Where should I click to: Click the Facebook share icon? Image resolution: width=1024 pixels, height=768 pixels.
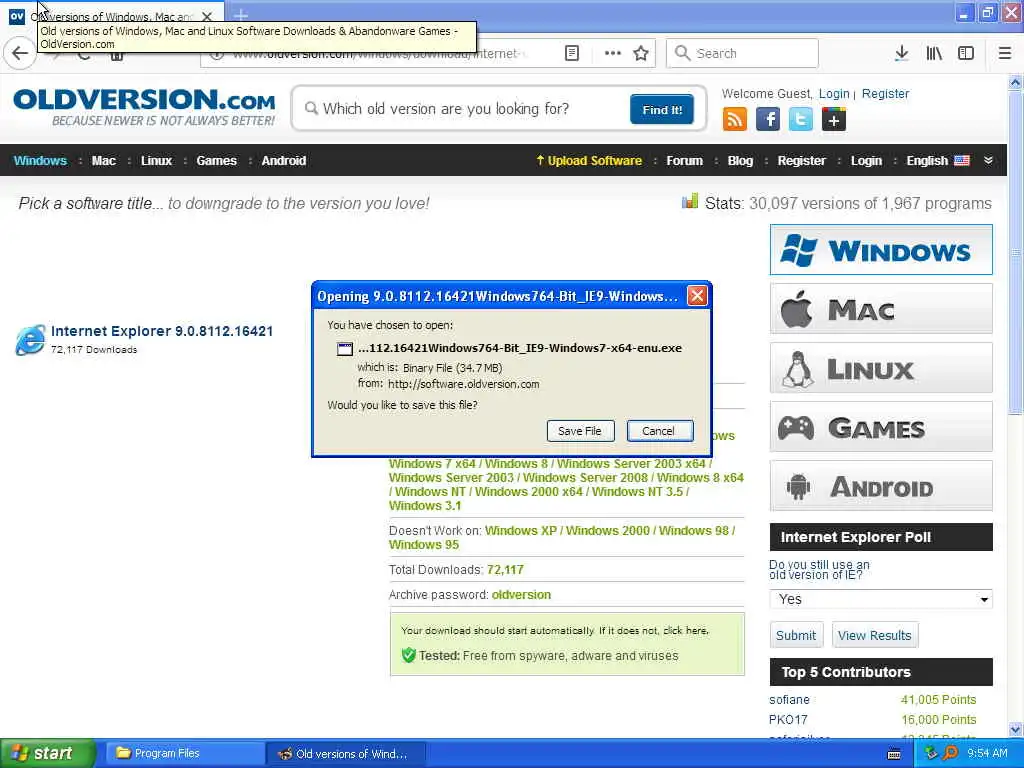click(768, 120)
